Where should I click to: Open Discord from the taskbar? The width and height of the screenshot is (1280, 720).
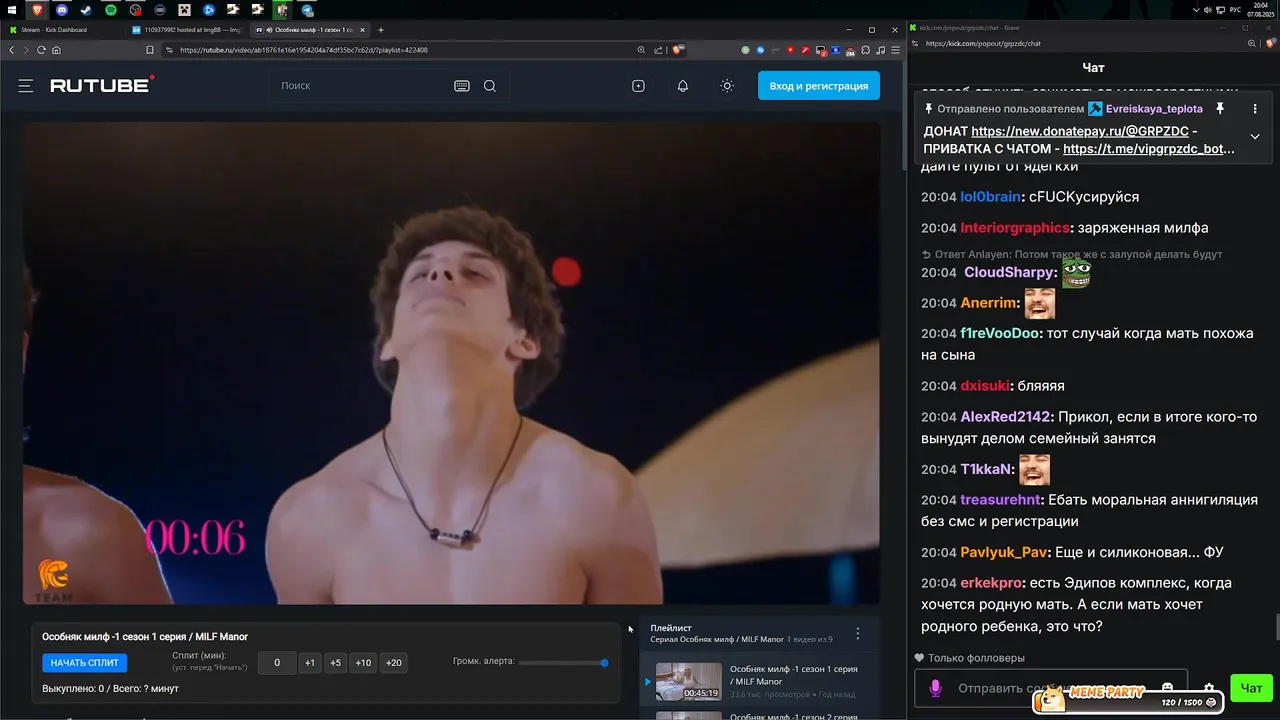pos(62,10)
